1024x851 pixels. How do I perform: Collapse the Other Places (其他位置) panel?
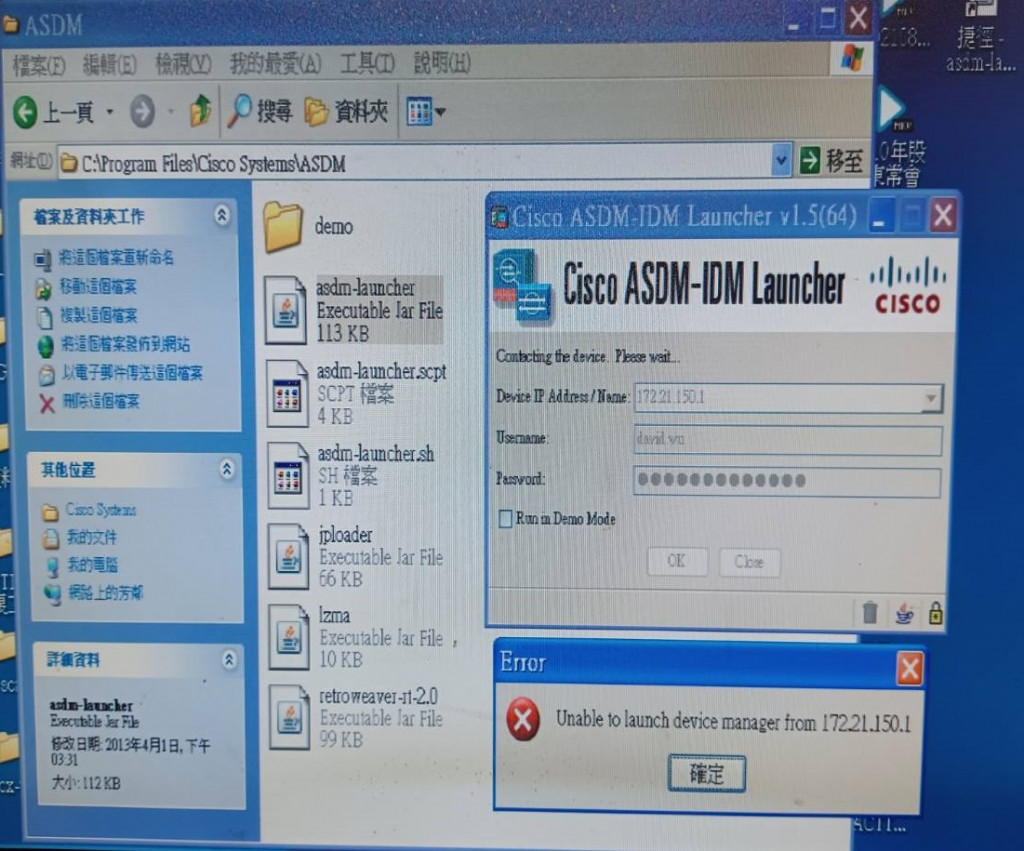(x=227, y=468)
